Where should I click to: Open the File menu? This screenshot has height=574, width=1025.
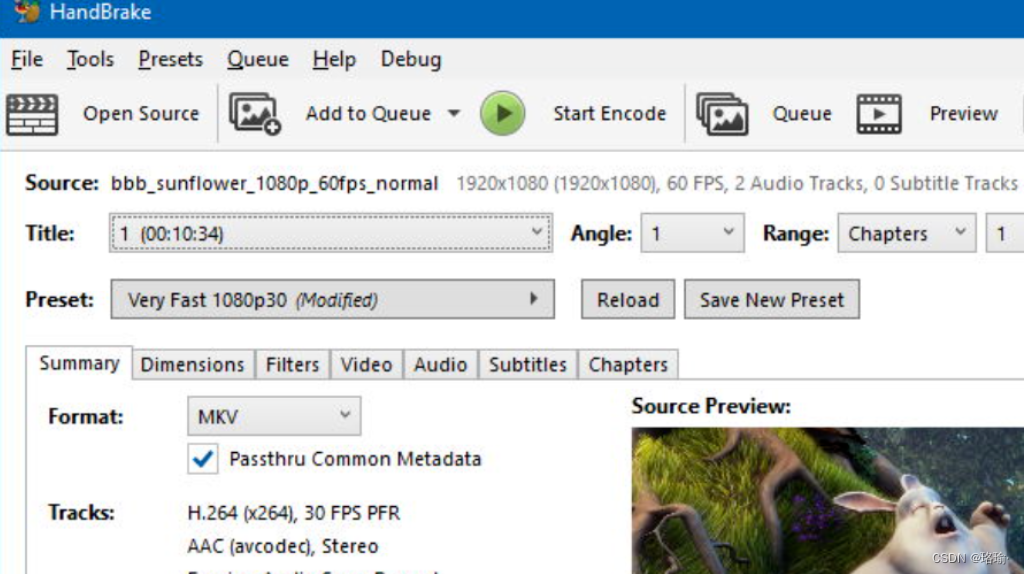click(27, 59)
